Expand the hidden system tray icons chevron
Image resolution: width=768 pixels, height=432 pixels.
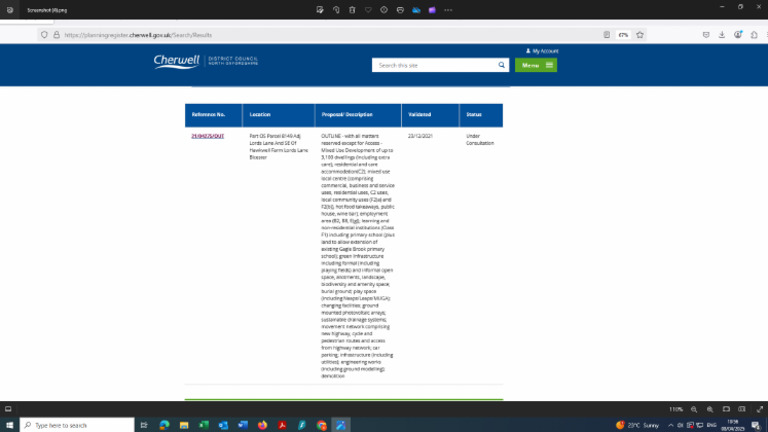(x=671, y=425)
